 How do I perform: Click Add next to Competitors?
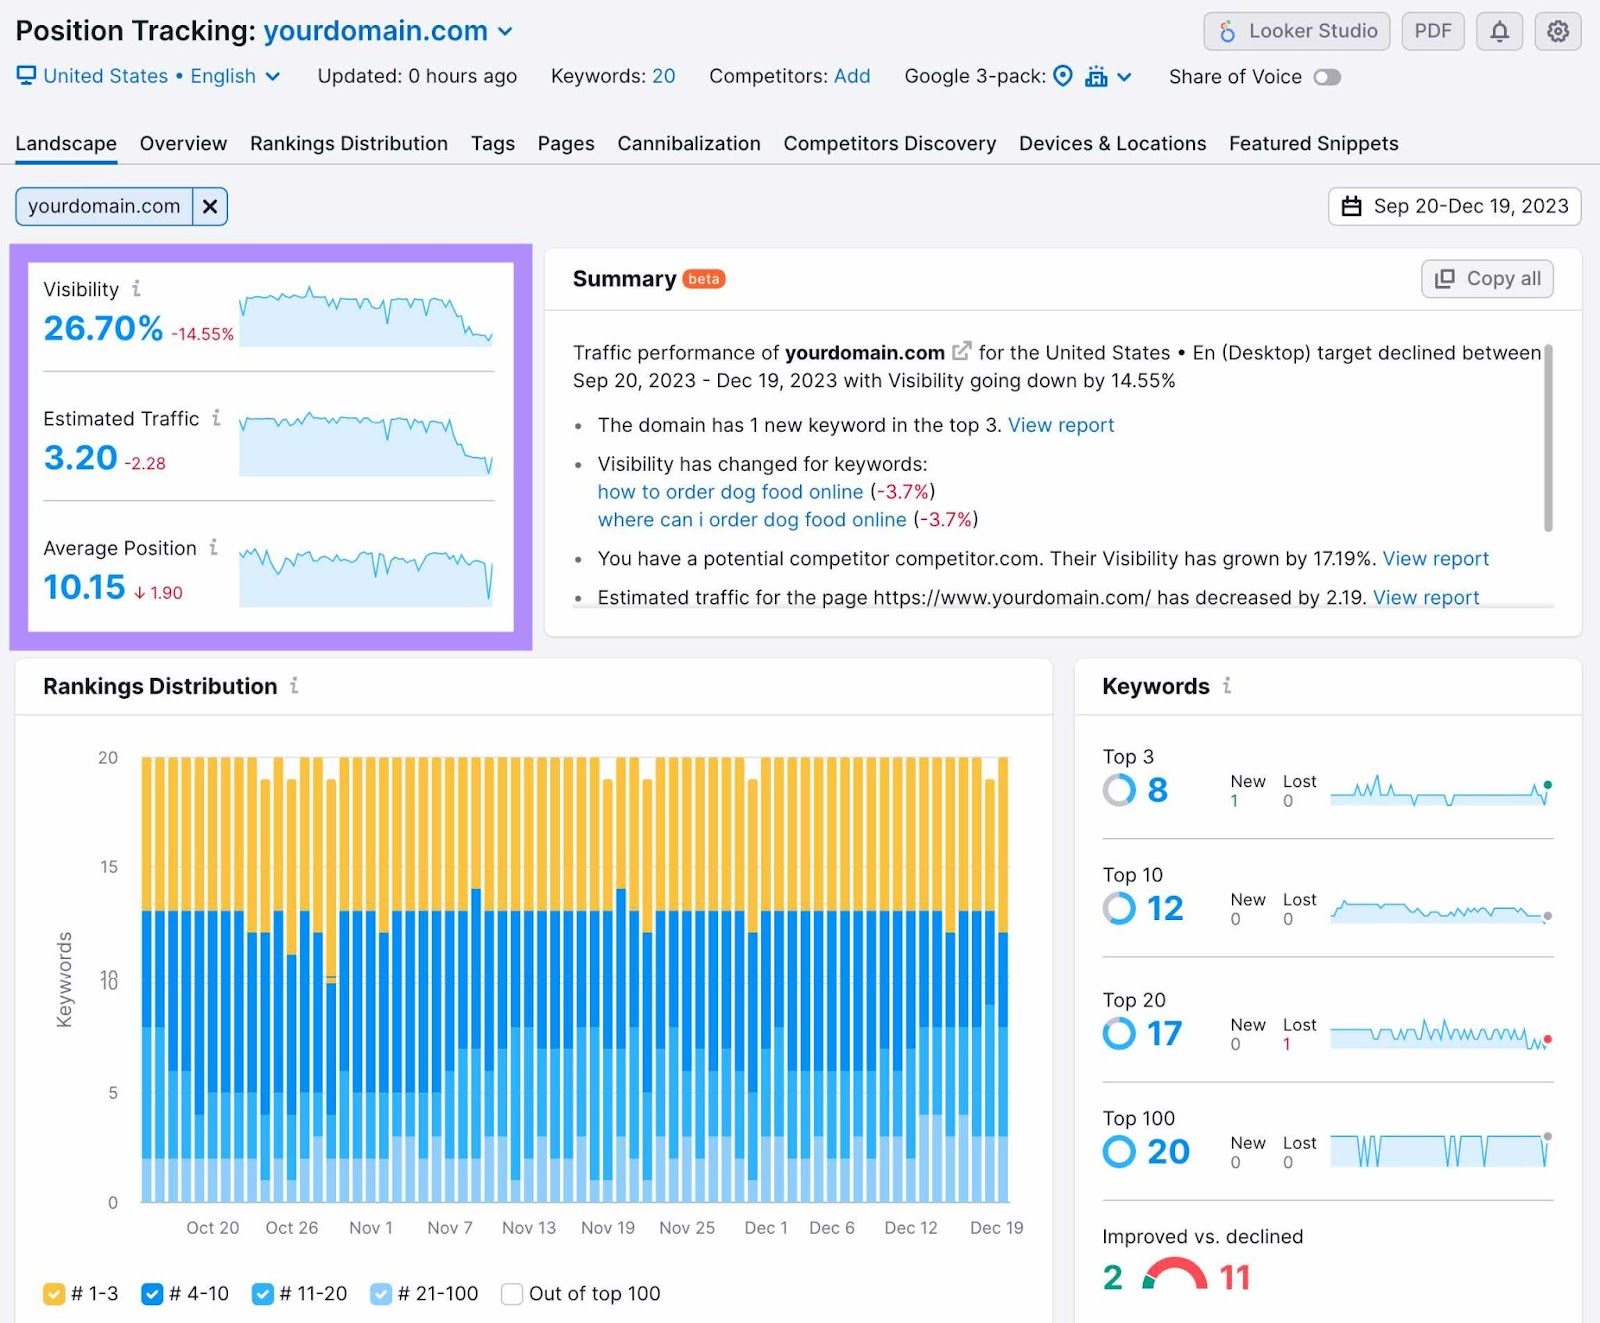(851, 76)
